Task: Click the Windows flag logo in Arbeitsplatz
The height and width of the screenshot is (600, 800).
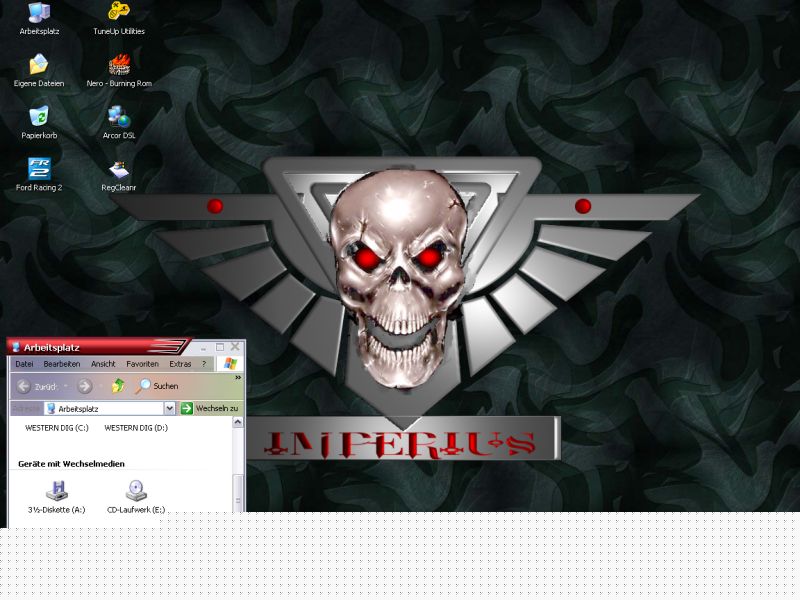Action: (230, 364)
